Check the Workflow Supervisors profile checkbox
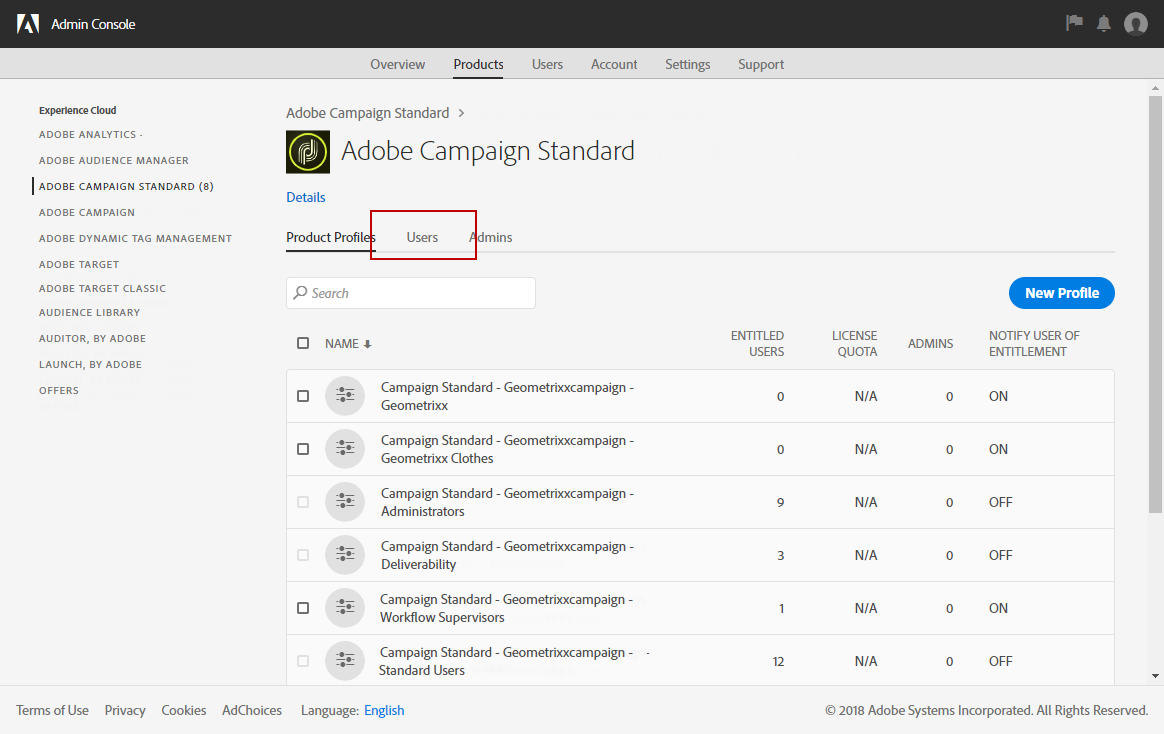This screenshot has width=1164, height=734. 303,608
